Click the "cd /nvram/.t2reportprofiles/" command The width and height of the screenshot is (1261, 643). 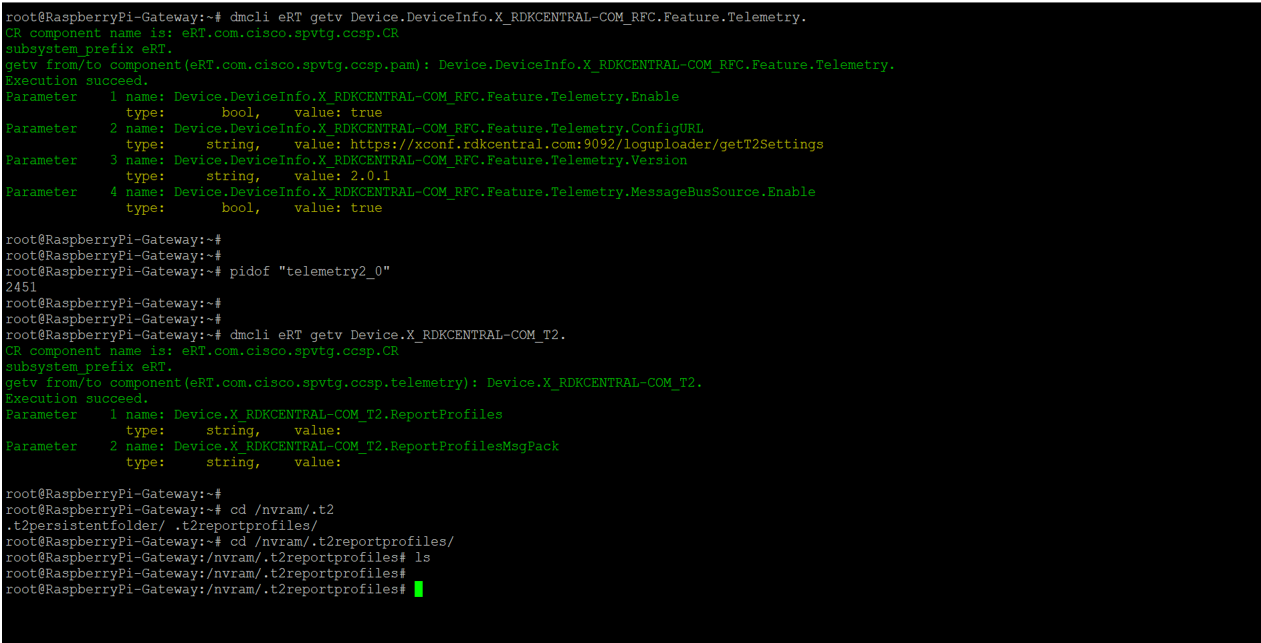click(x=341, y=541)
